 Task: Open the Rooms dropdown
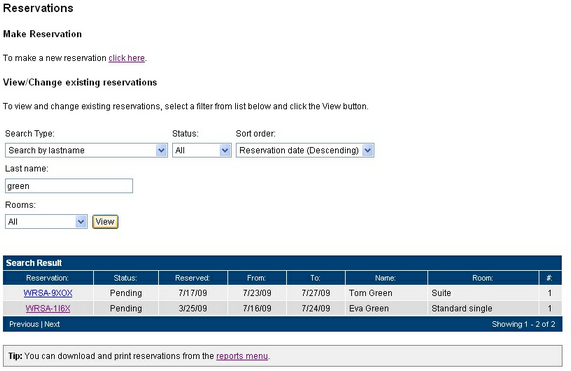coord(46,222)
